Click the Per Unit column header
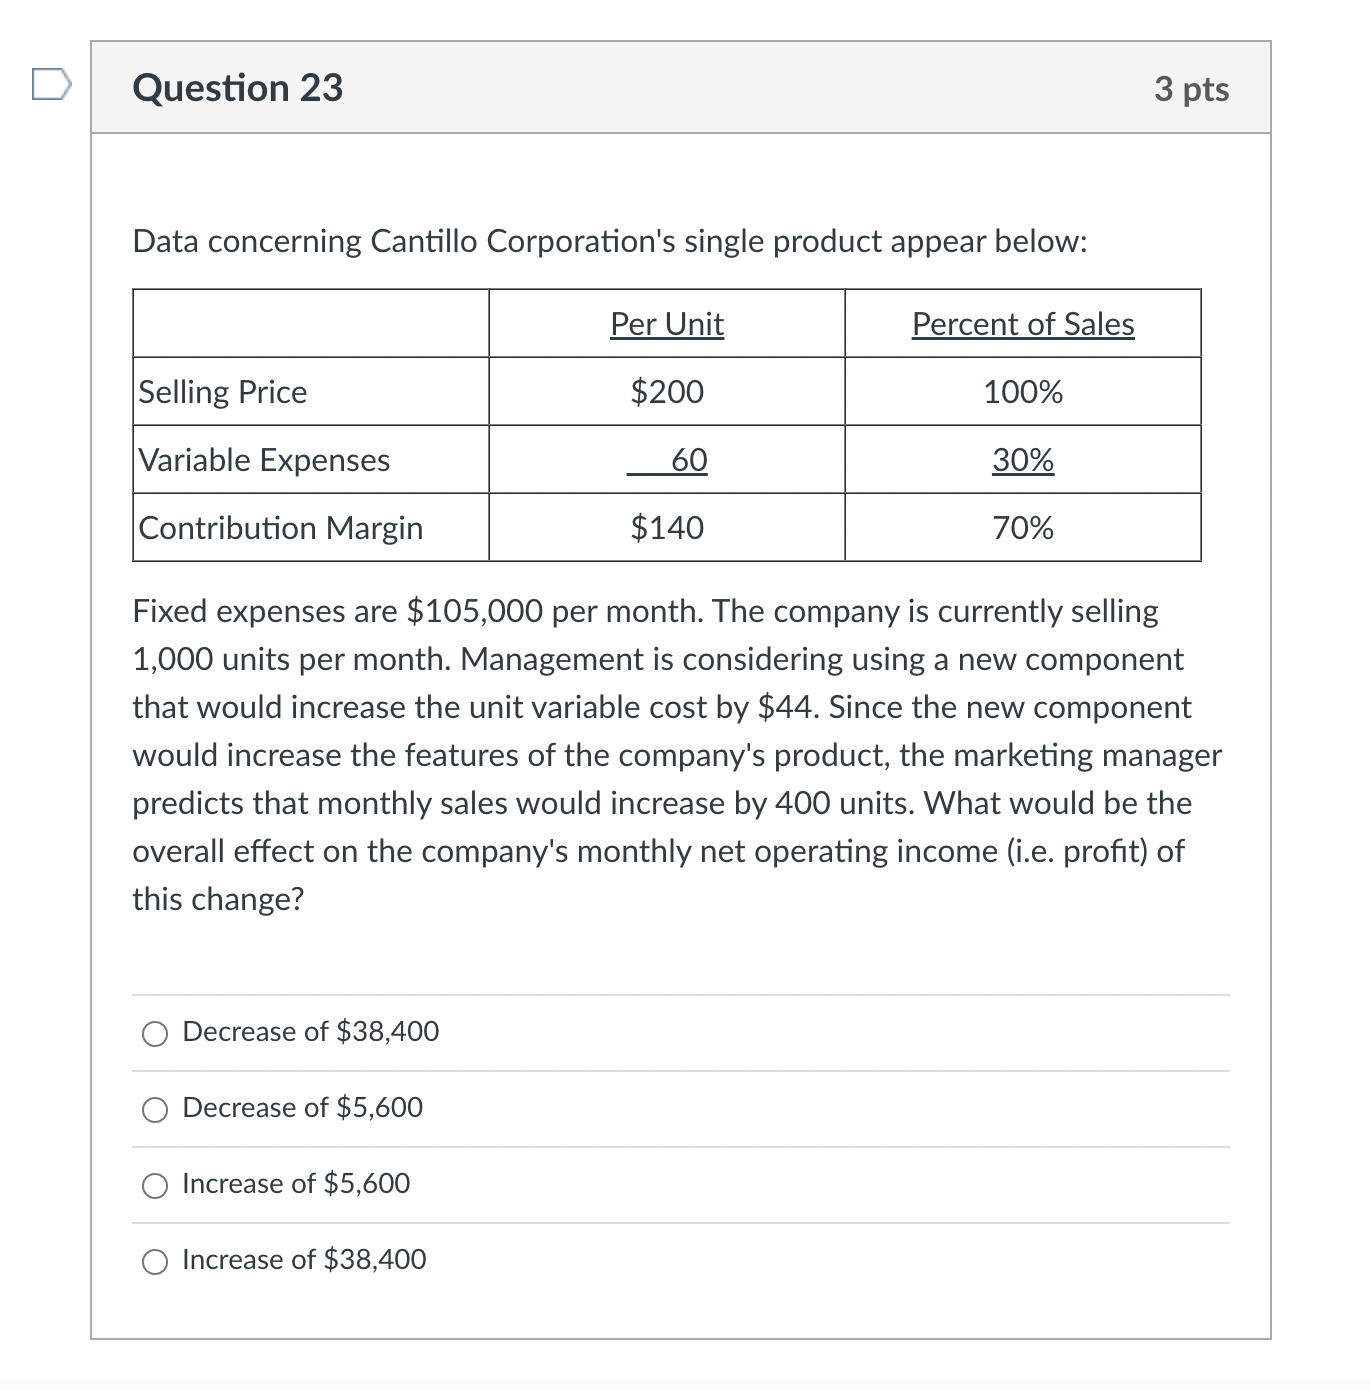The width and height of the screenshot is (1370, 1390). [666, 324]
